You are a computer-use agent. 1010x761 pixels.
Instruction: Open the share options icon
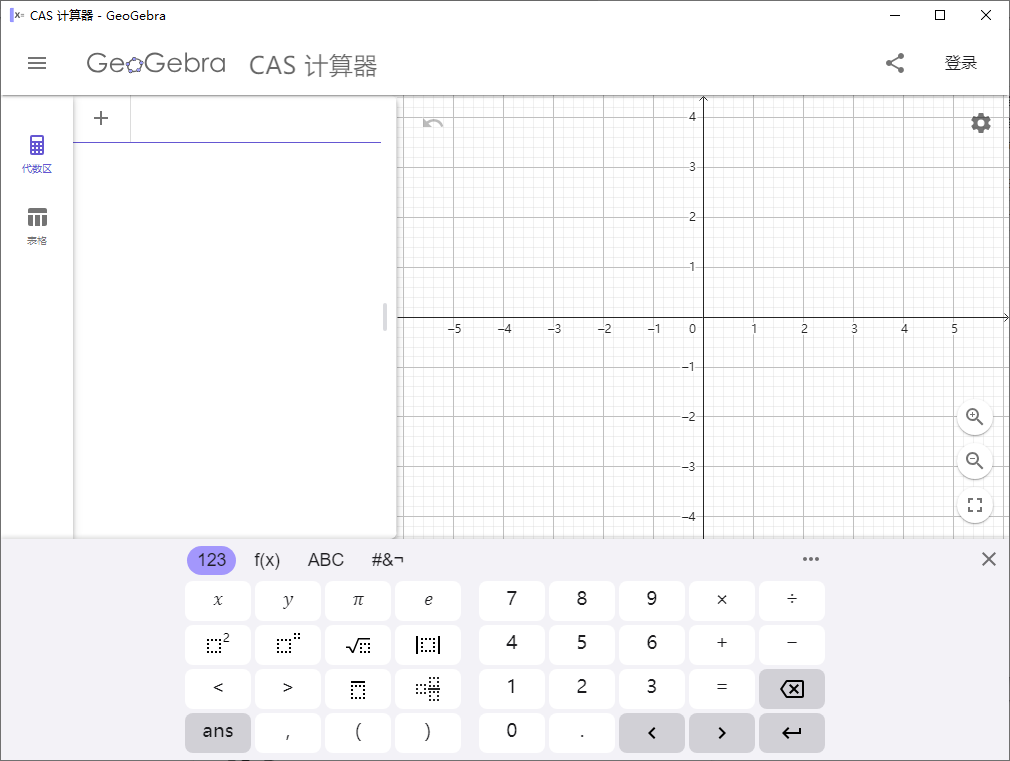pyautogui.click(x=895, y=63)
